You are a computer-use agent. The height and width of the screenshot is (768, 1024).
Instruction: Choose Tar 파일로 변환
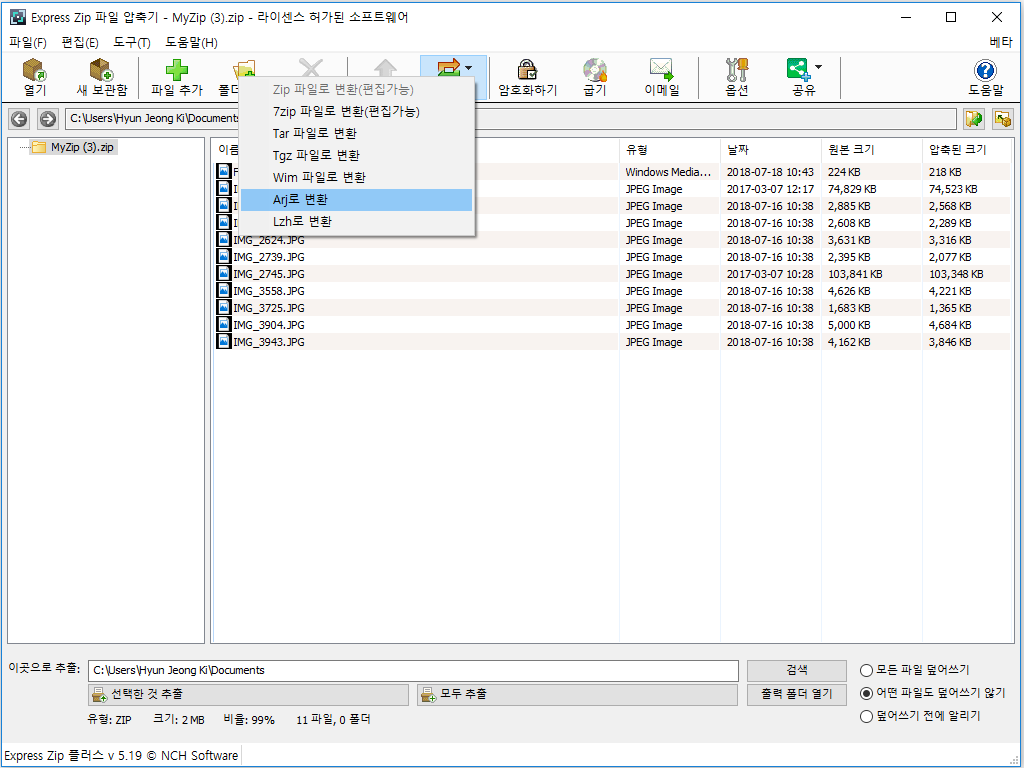pos(357,134)
